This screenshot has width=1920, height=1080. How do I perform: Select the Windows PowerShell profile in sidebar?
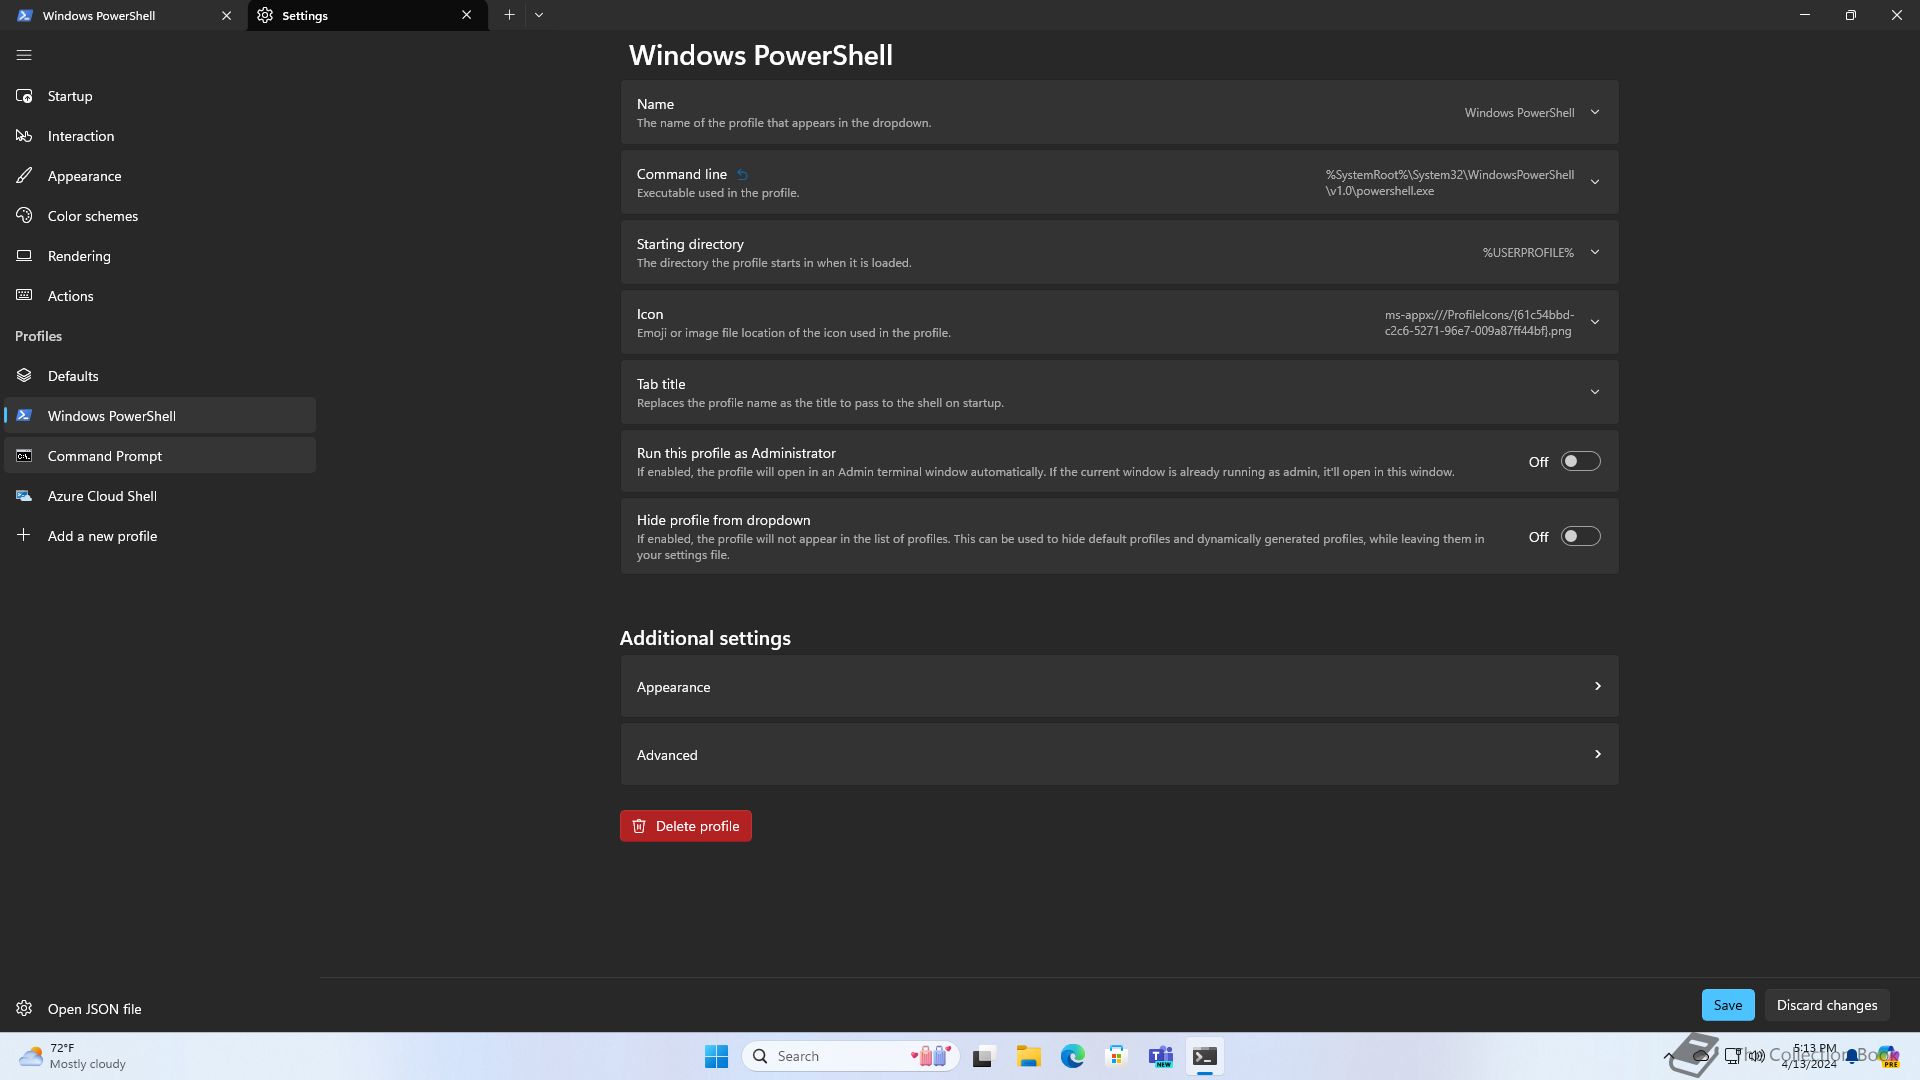[160, 416]
